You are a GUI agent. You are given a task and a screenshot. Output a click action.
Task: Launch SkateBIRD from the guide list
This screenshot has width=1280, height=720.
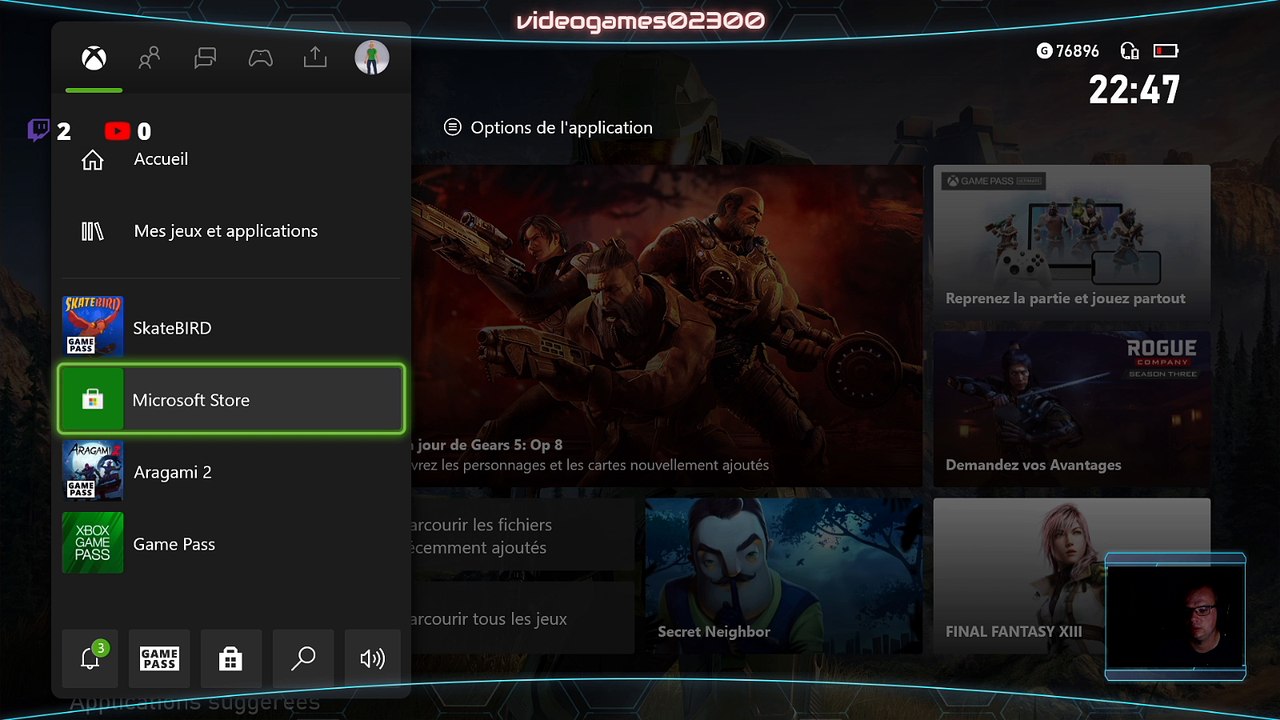[231, 327]
